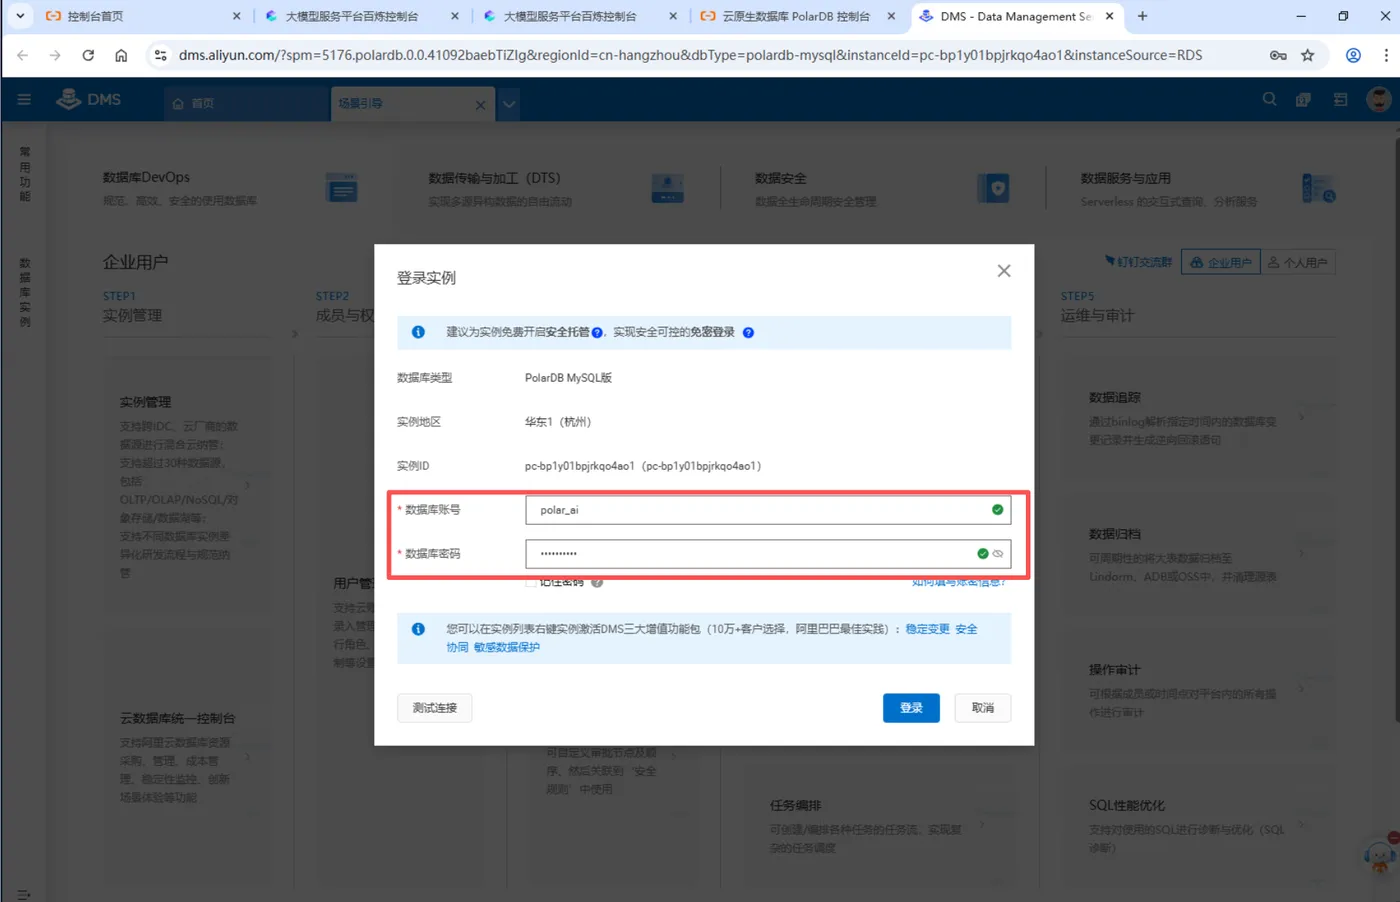Expand the SQL性能优化 item chevron

(1301, 824)
